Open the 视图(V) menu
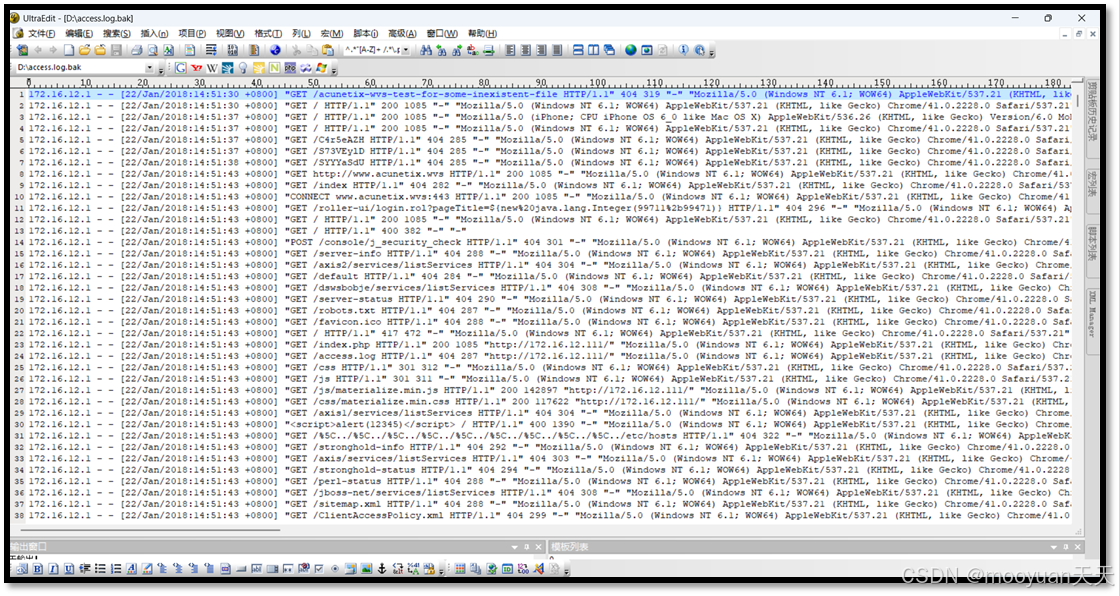 (x=230, y=34)
